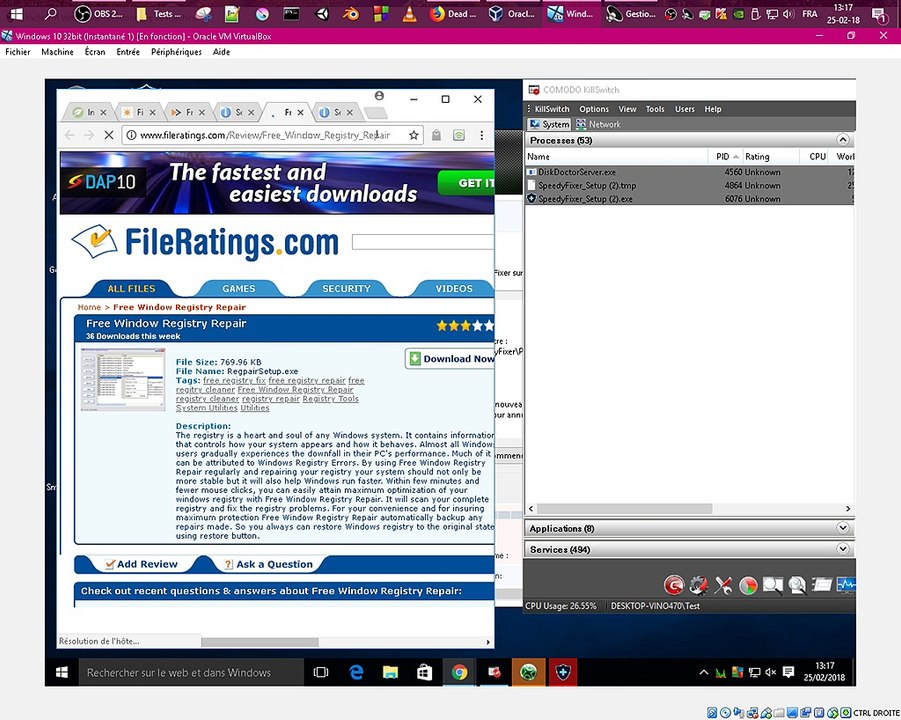The image size is (901, 720).
Task: Click the VirtualBox optical drive status icon
Action: coord(725,713)
